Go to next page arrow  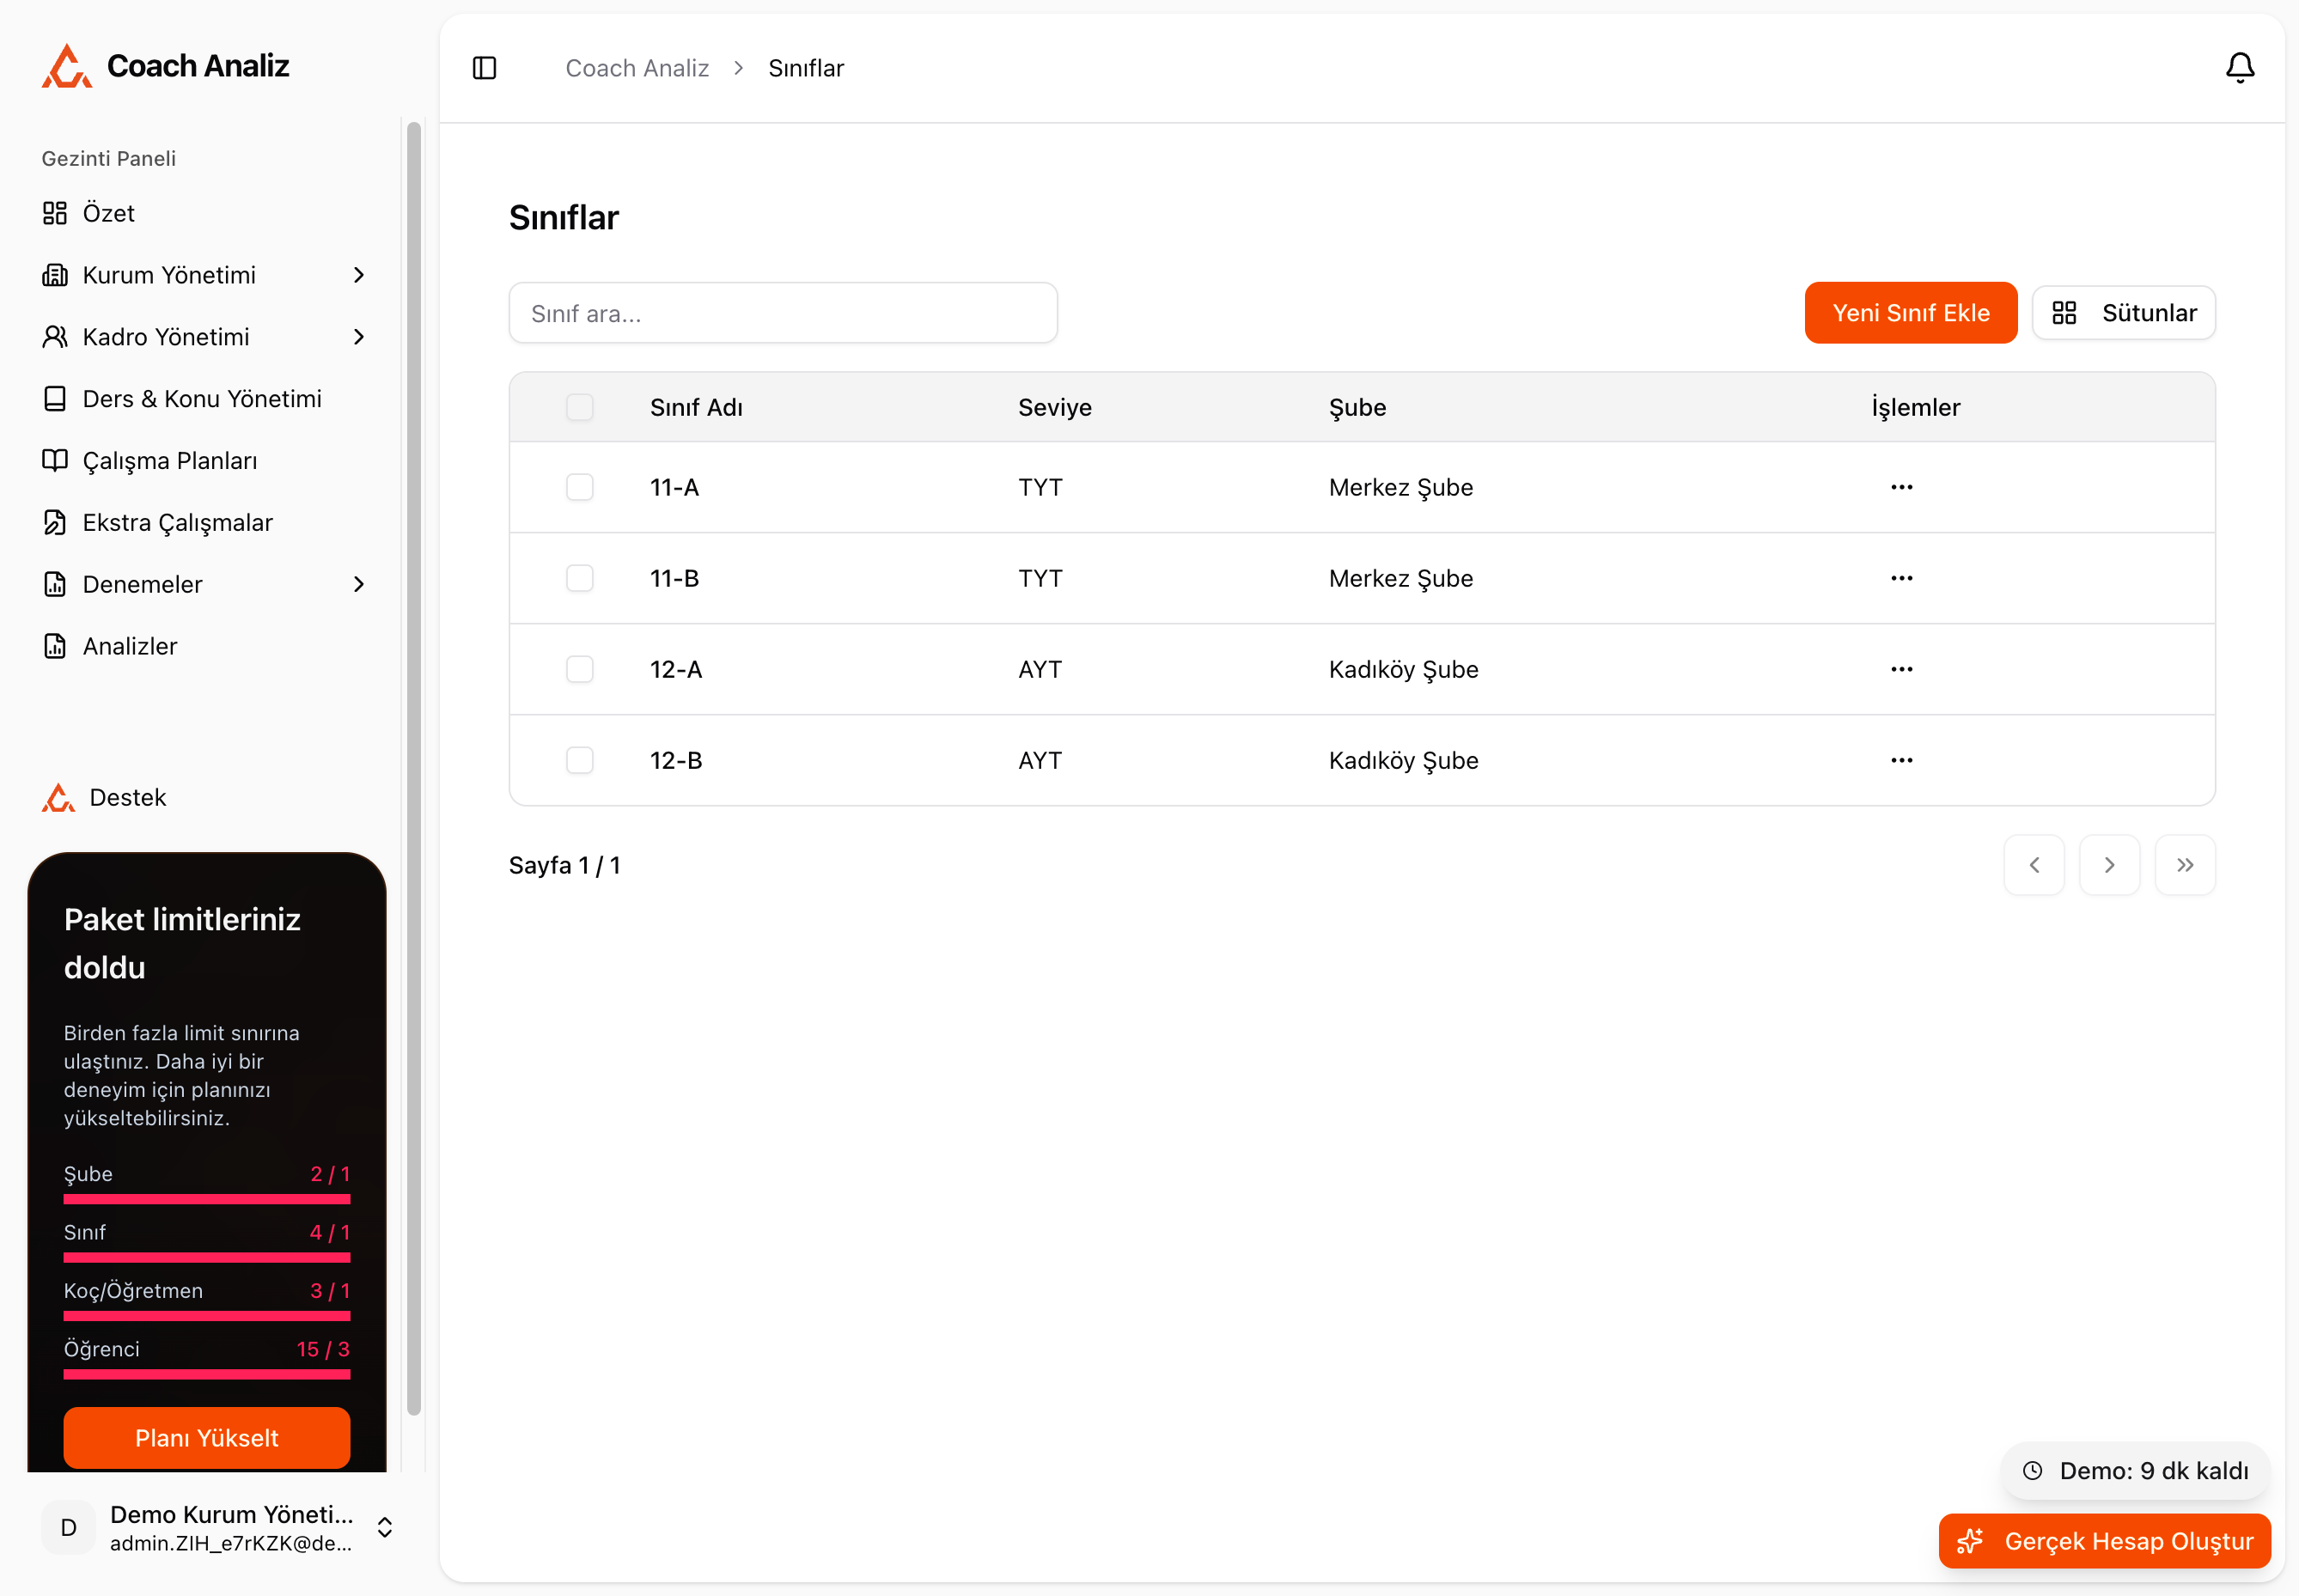tap(2109, 865)
